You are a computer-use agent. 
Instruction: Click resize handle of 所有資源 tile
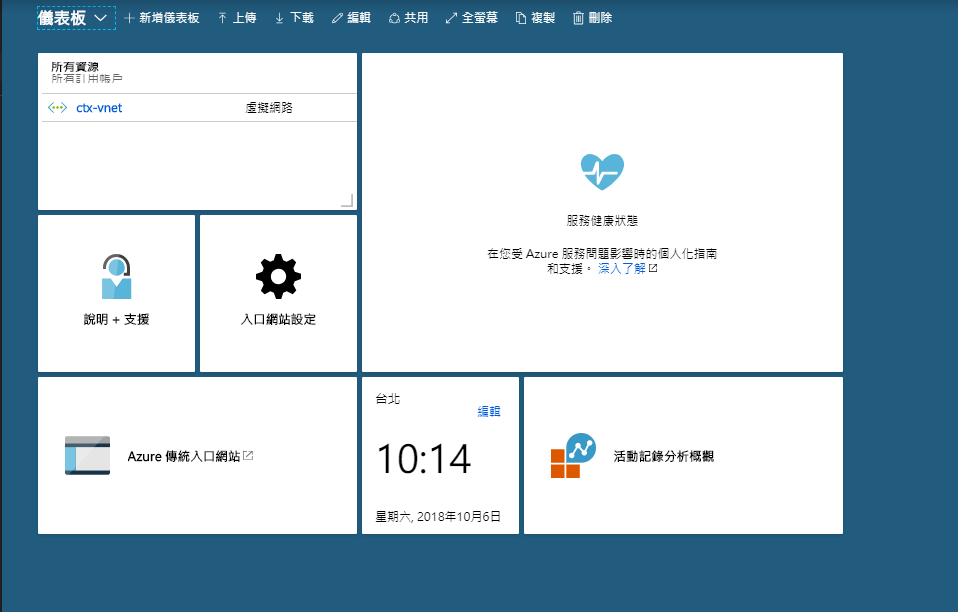coord(347,200)
